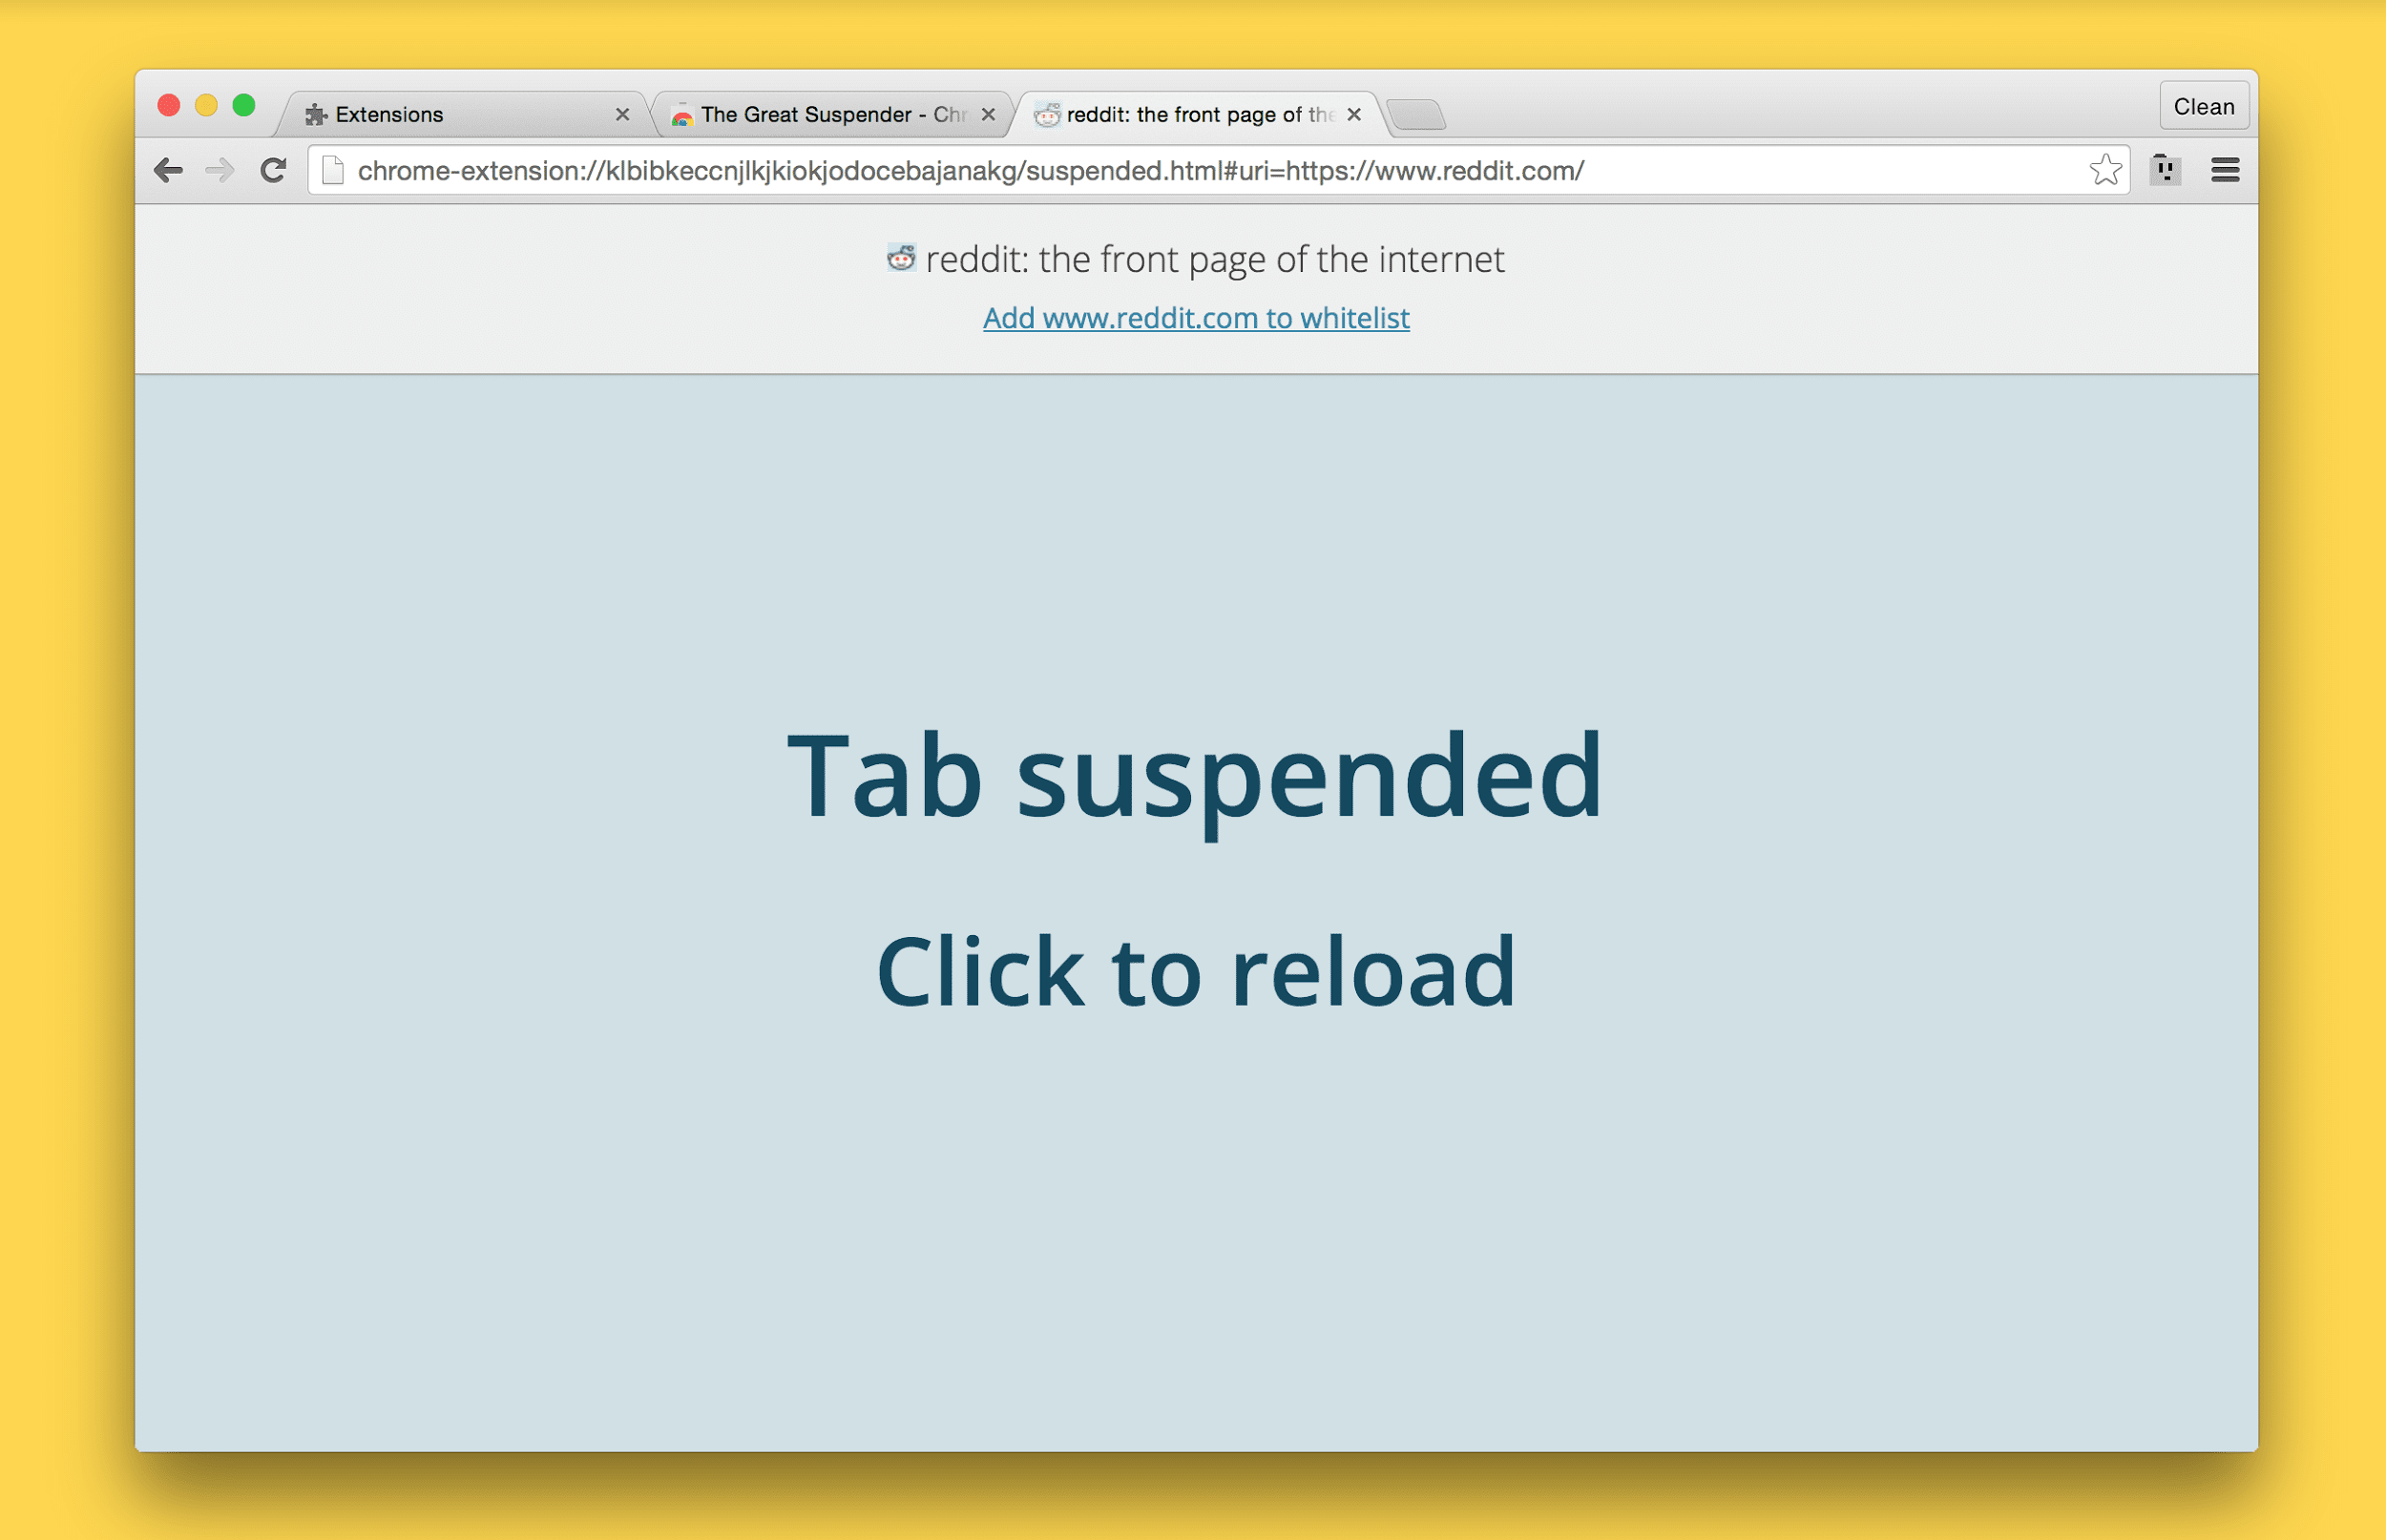Click the back navigation arrow
2386x1540 pixels.
coord(169,169)
